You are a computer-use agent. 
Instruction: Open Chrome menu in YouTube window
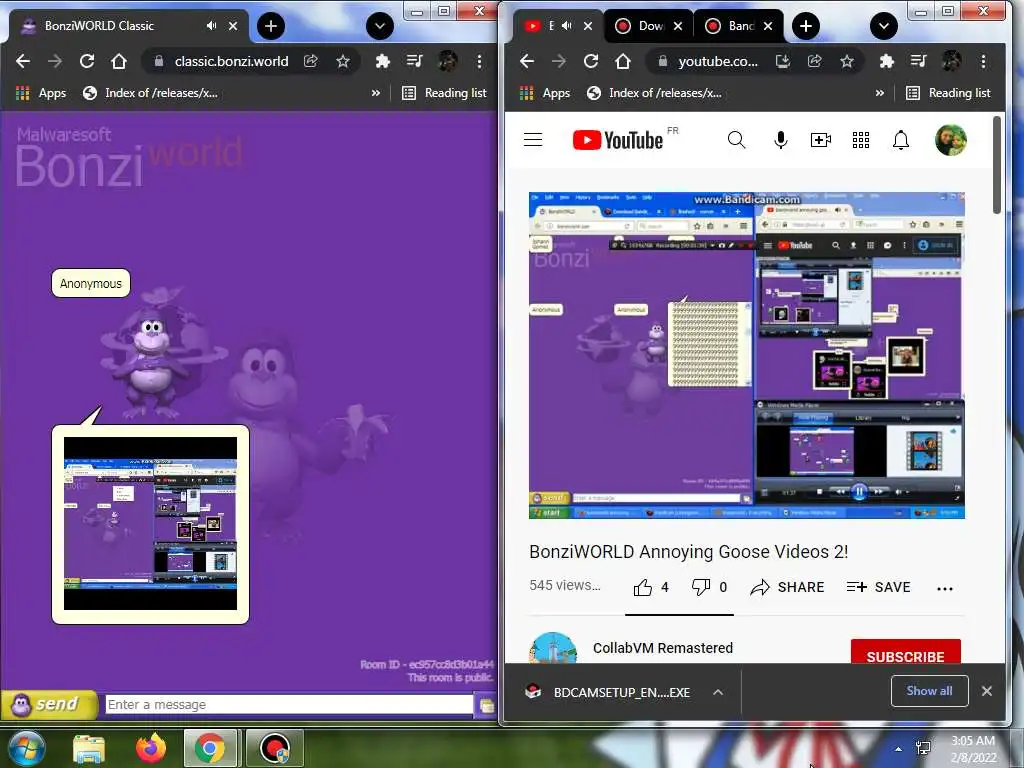coord(984,61)
